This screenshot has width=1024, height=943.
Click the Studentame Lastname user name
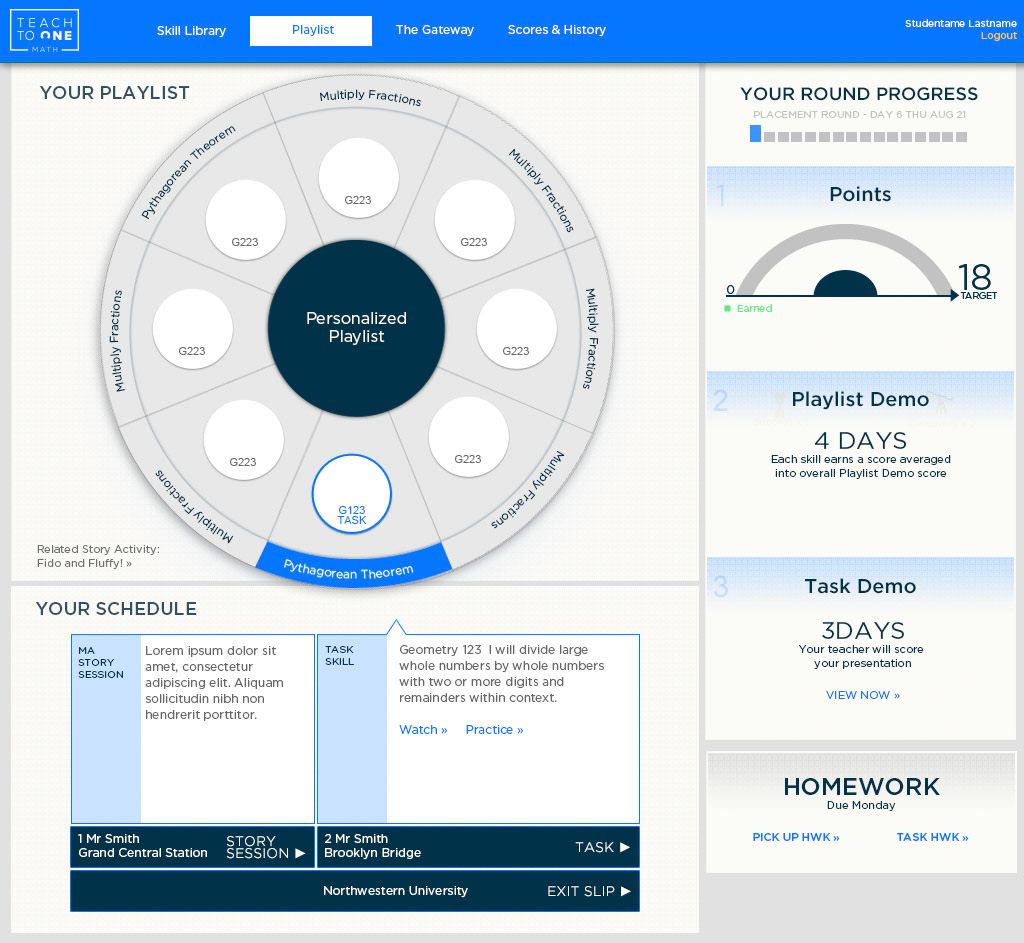tap(960, 24)
